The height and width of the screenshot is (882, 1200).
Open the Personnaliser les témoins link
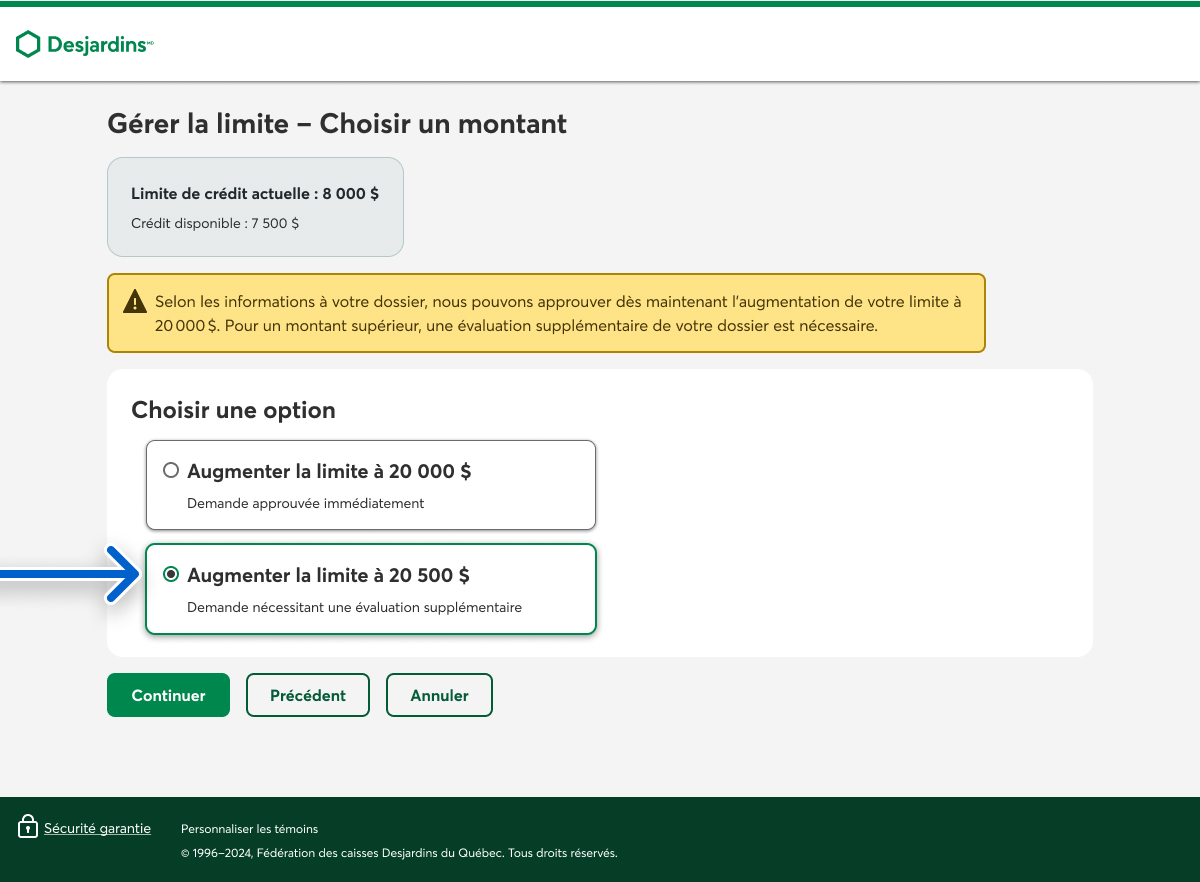[249, 829]
